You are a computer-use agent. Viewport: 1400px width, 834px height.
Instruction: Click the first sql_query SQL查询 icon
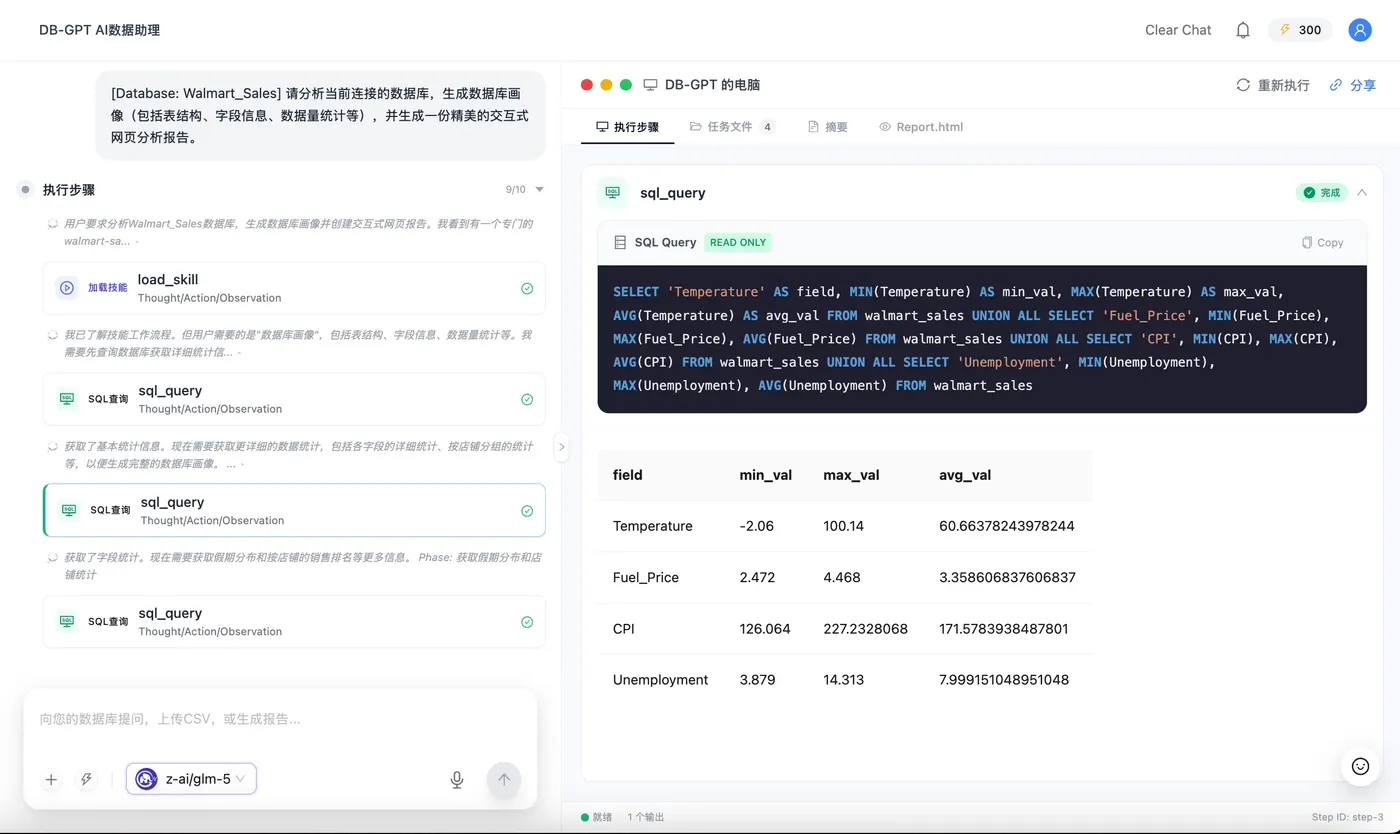click(x=67, y=398)
